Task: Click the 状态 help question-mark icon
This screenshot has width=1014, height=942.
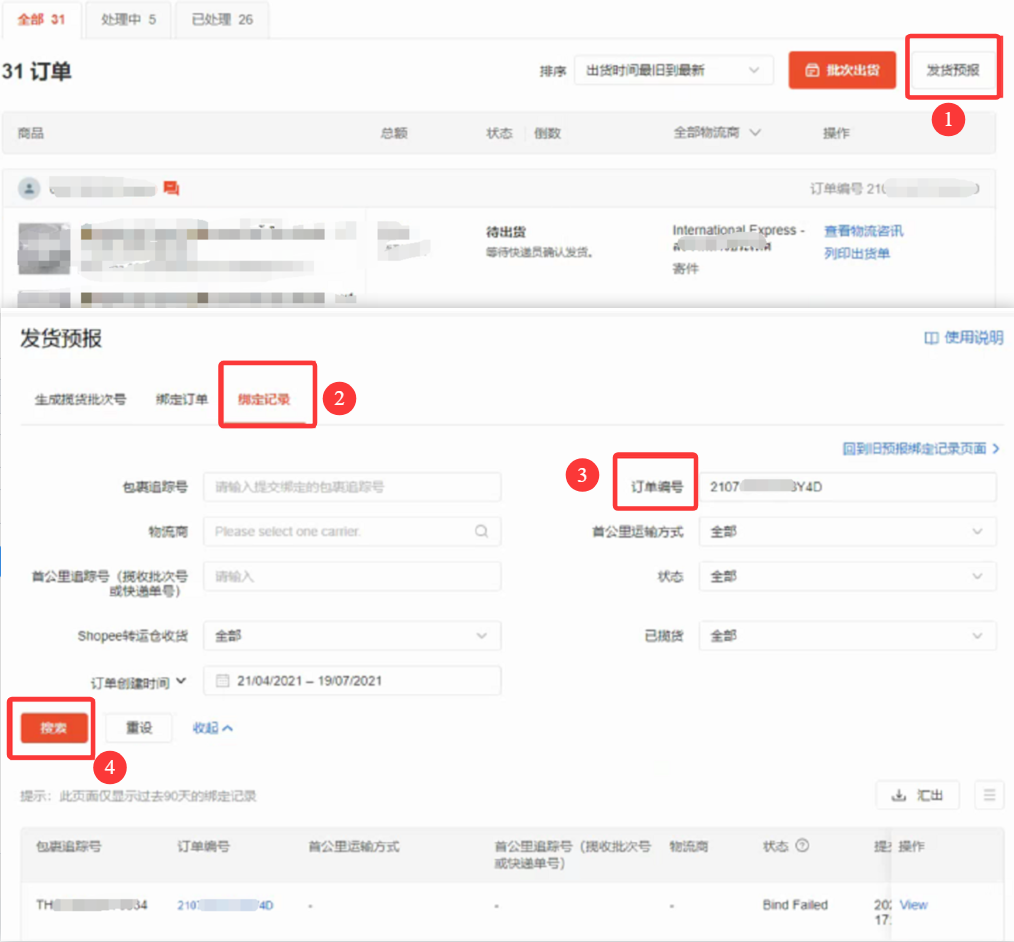Action: 802,846
